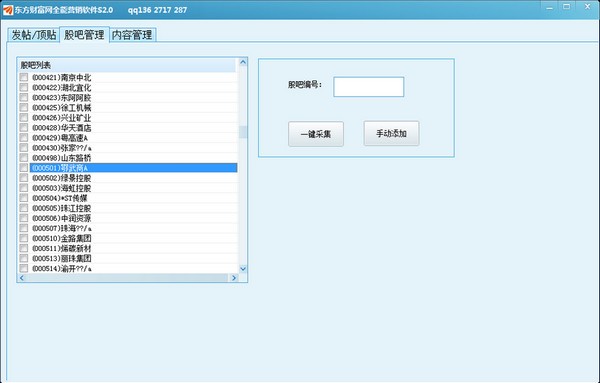
Task: Switch to the 发帖/顶贴 tab
Action: click(34, 35)
